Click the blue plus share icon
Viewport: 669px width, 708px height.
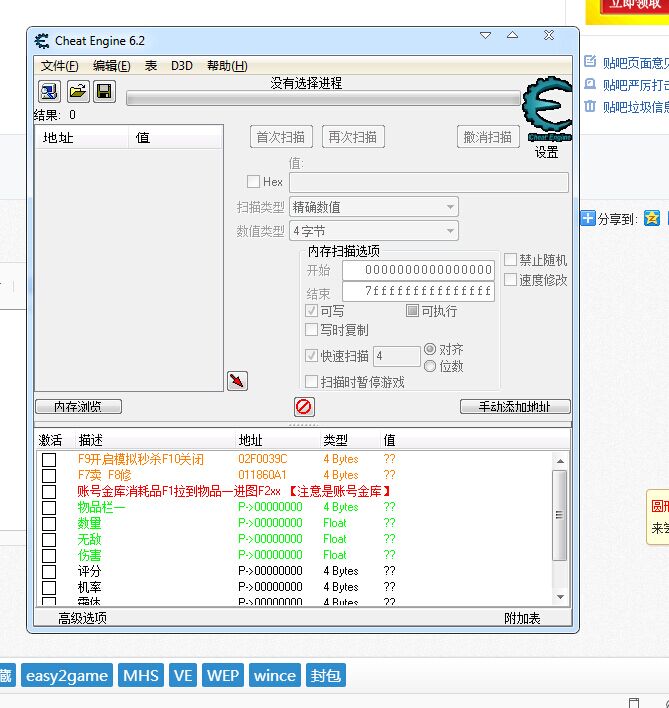[588, 218]
